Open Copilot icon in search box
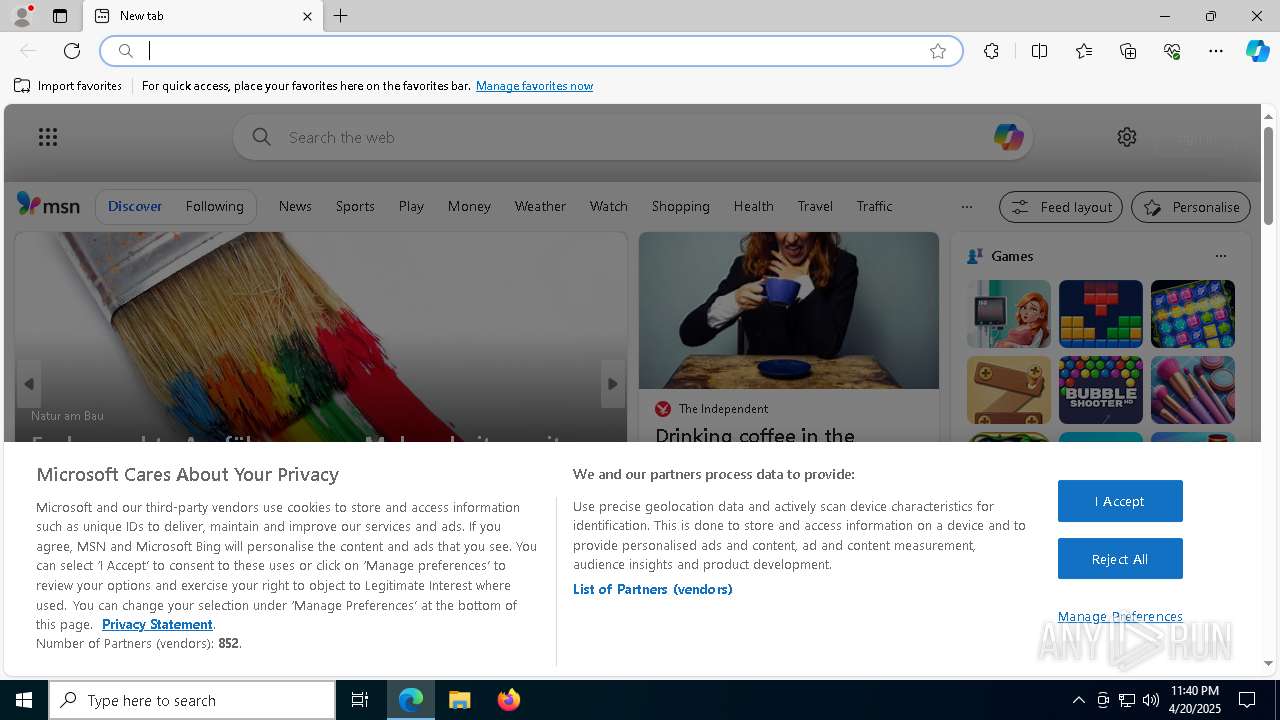This screenshot has width=1280, height=720. 1008,137
